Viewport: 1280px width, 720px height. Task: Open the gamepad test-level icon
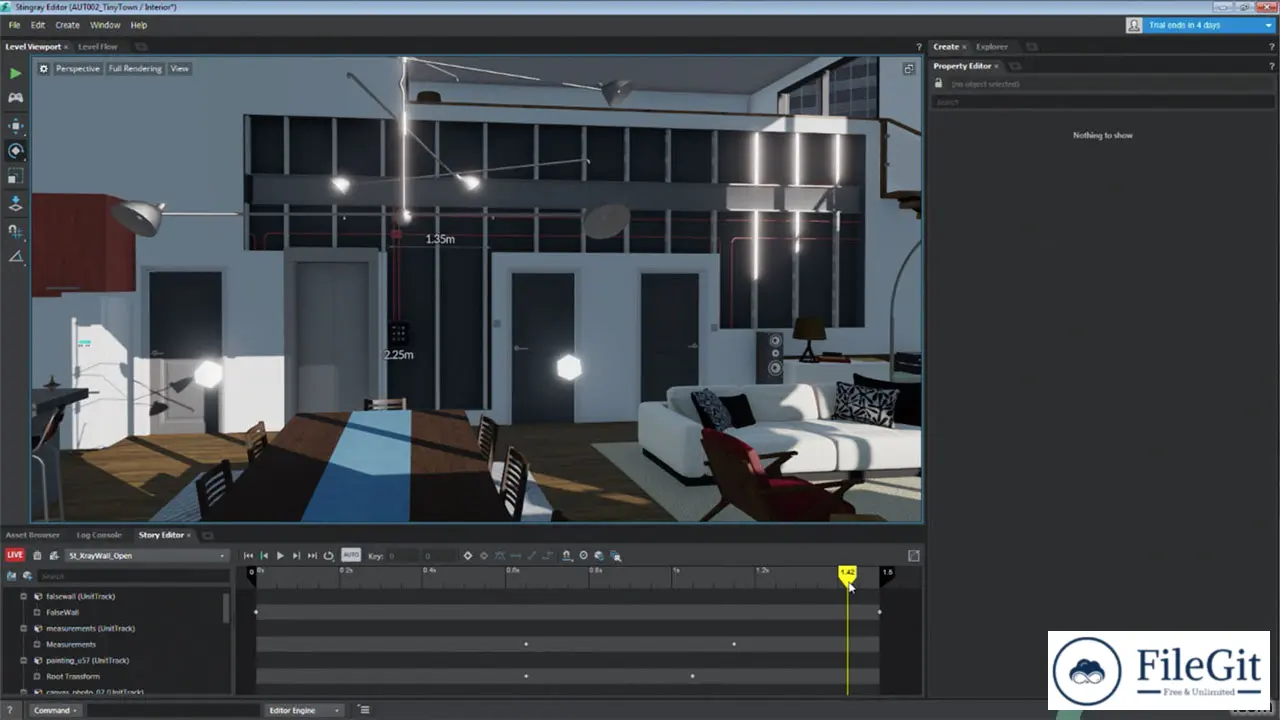[x=15, y=98]
